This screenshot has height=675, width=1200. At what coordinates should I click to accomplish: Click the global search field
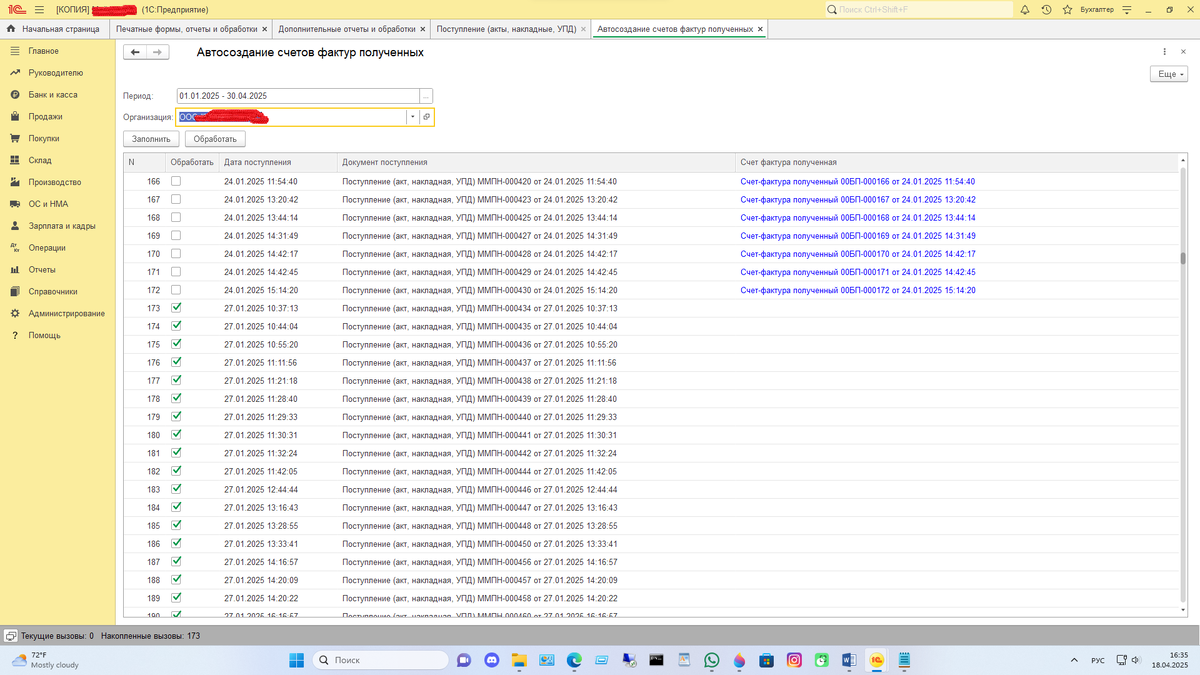(x=919, y=9)
